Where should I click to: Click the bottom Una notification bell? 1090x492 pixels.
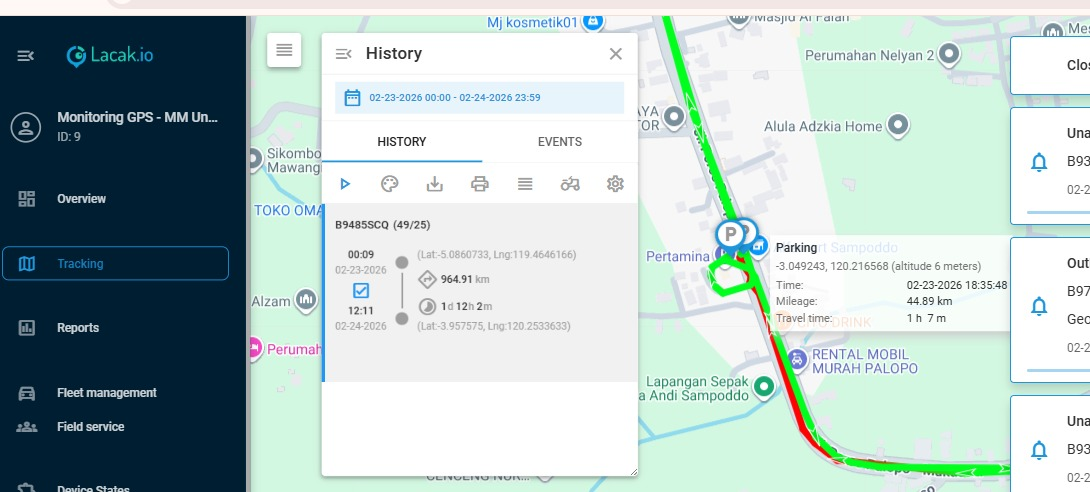tap(1039, 450)
